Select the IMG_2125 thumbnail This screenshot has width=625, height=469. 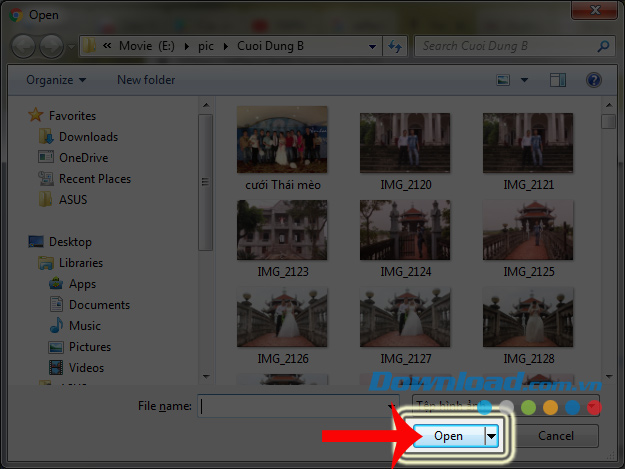pyautogui.click(x=528, y=230)
